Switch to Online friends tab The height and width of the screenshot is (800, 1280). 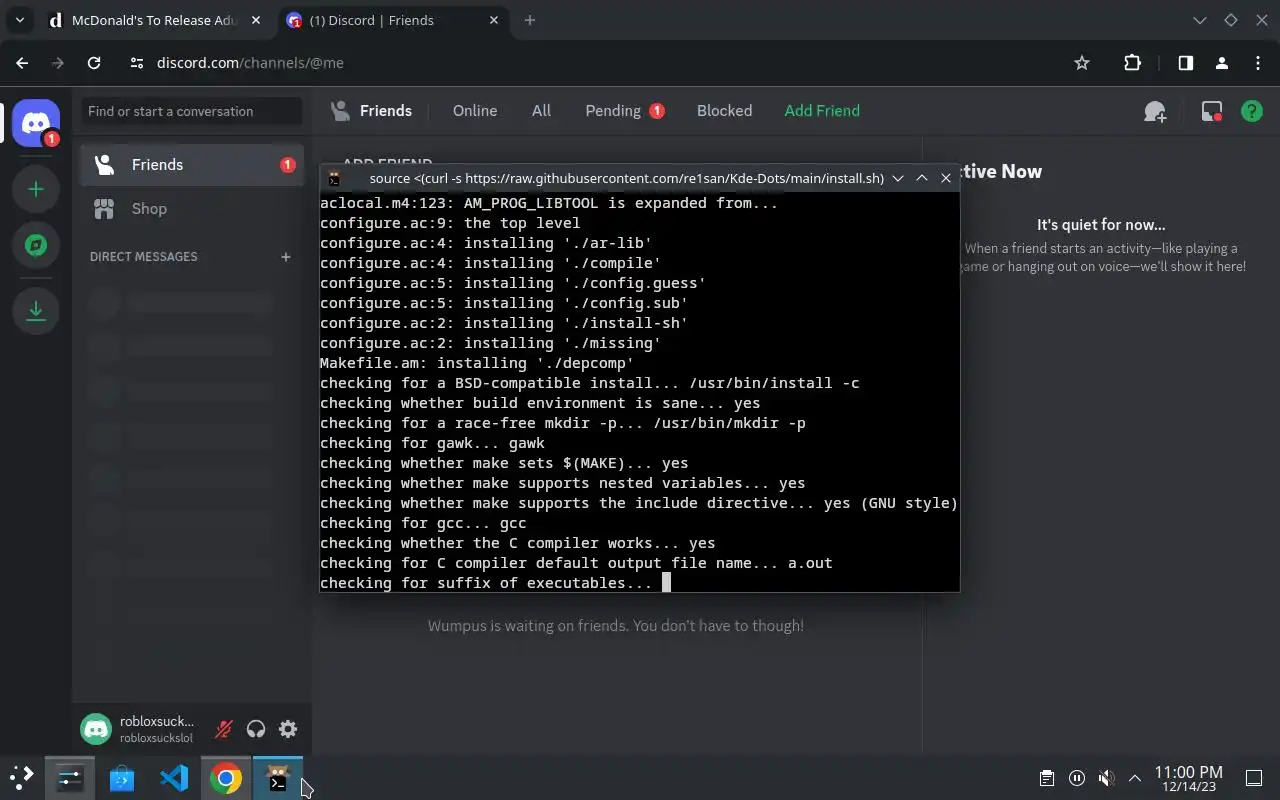click(x=475, y=111)
